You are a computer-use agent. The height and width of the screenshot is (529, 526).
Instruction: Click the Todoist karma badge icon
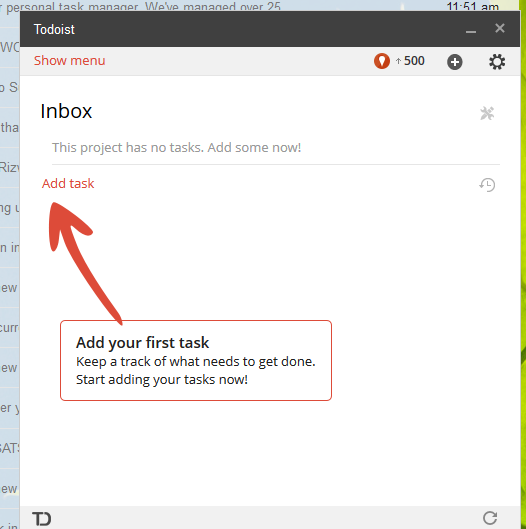click(x=382, y=61)
